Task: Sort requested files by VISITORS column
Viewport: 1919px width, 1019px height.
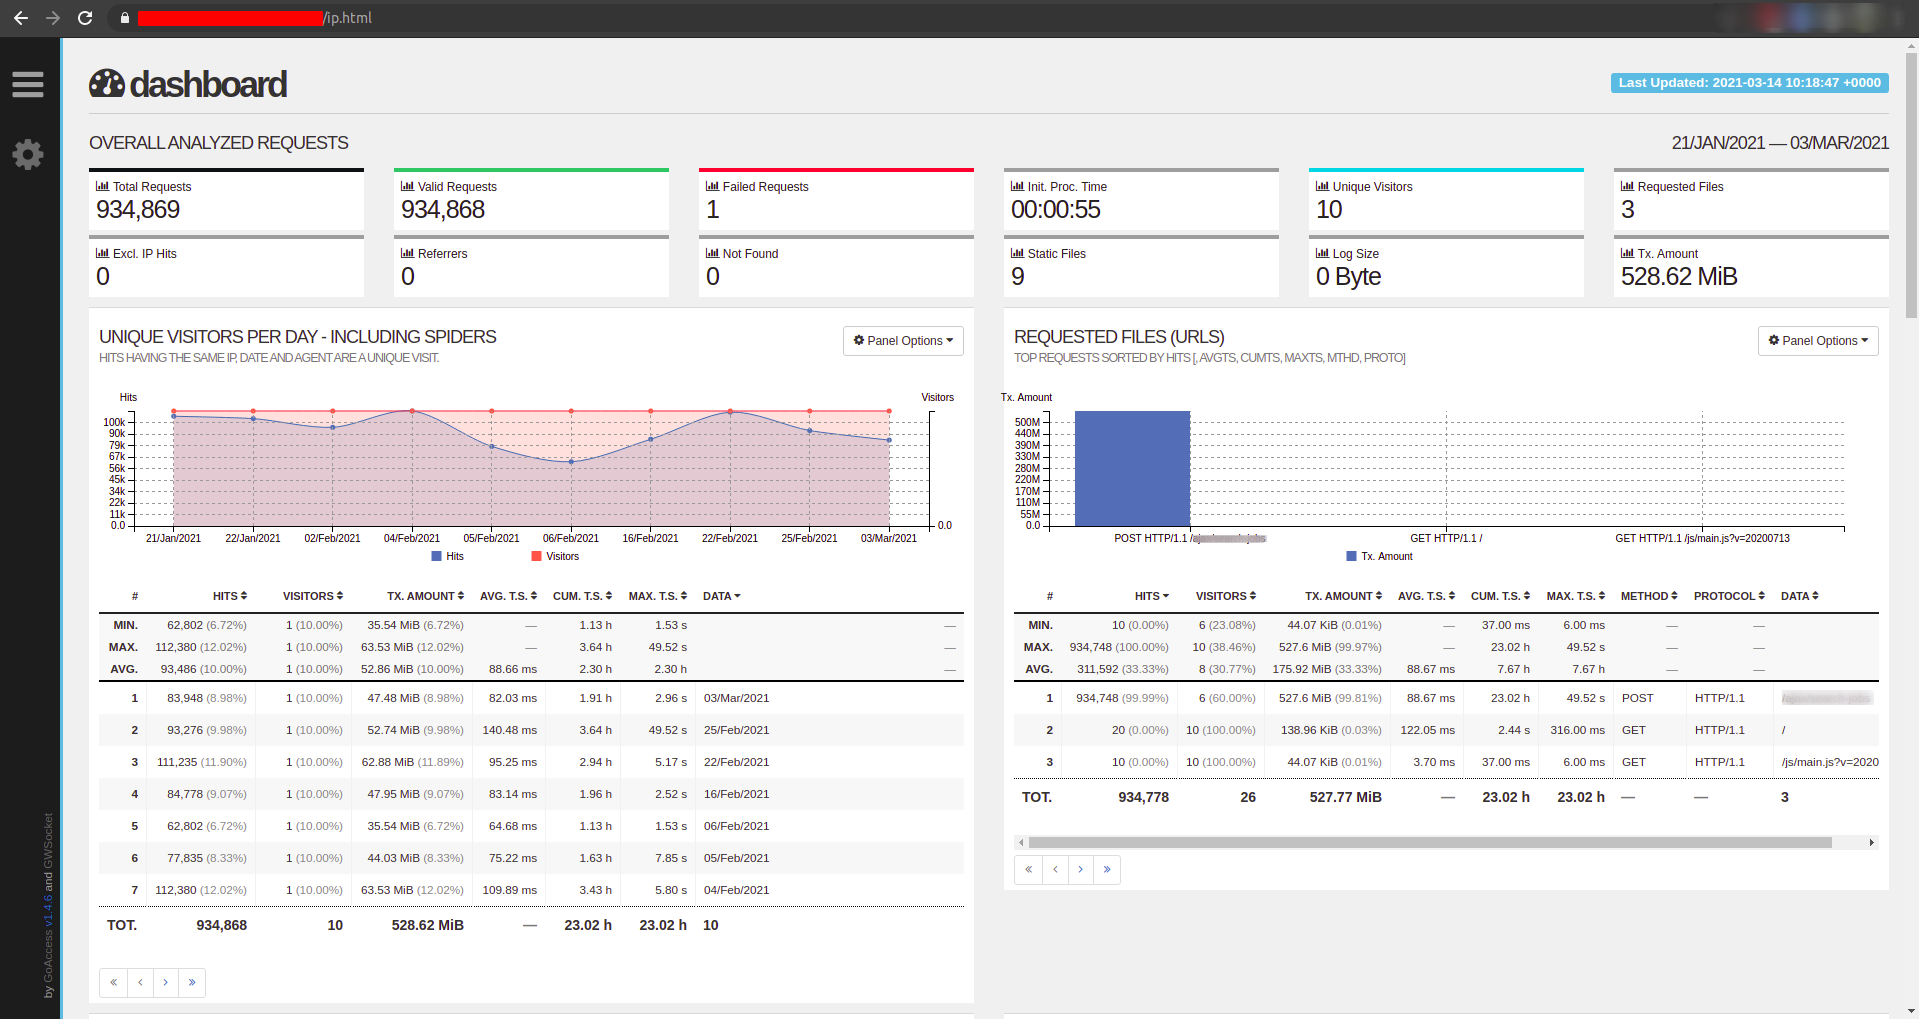Action: (1226, 596)
